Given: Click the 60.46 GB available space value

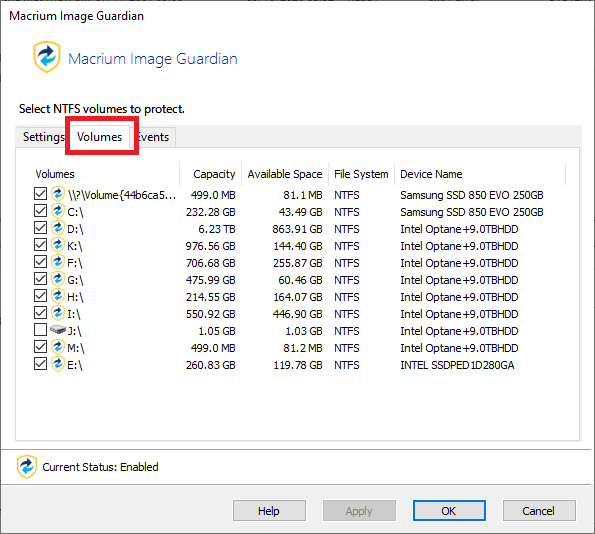Looking at the screenshot, I should click(x=300, y=280).
